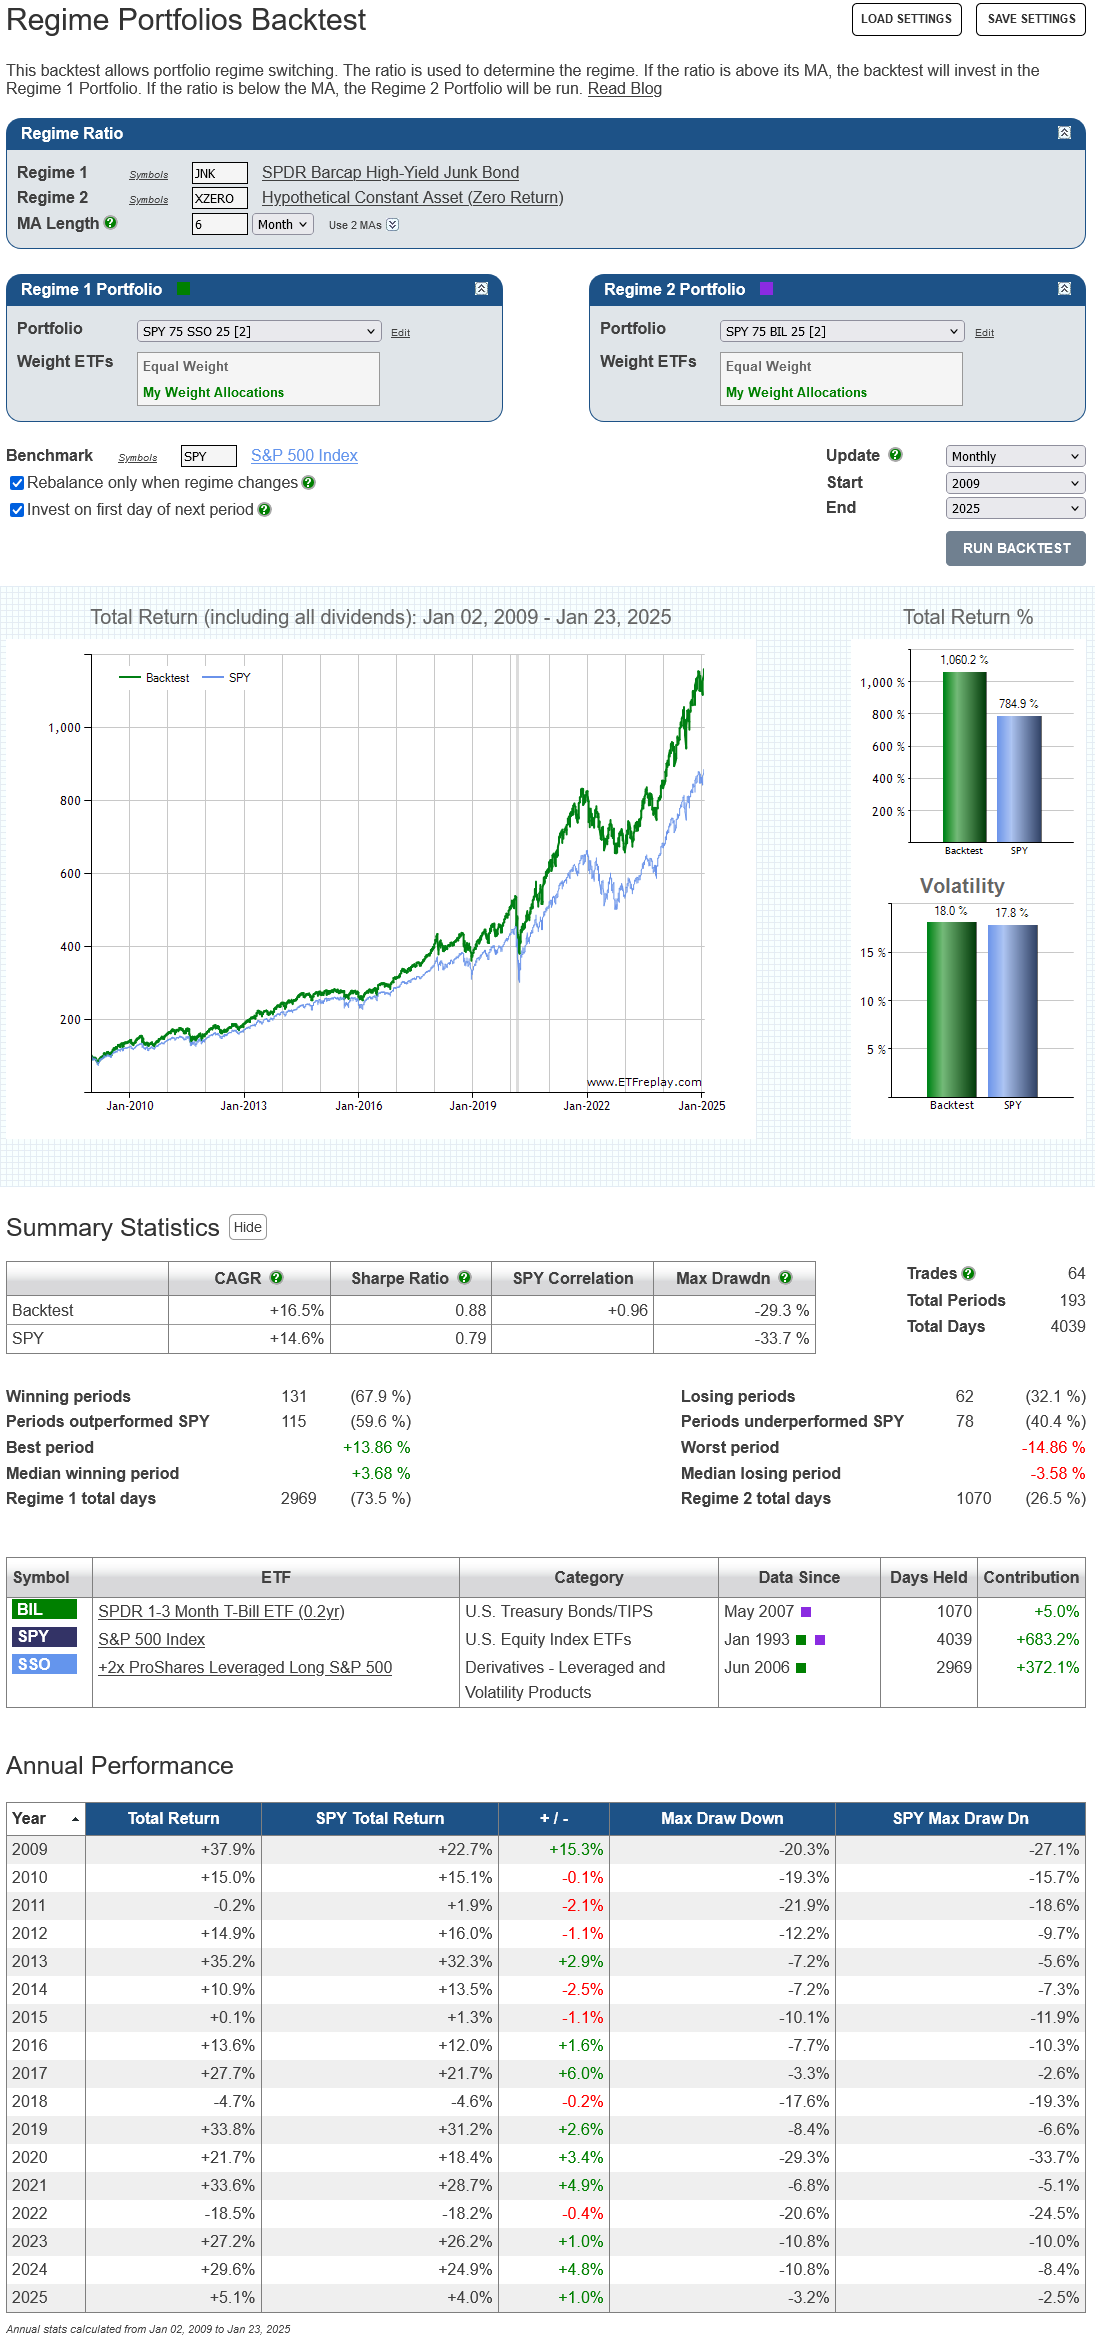Open the CAGR help icon

[277, 1278]
